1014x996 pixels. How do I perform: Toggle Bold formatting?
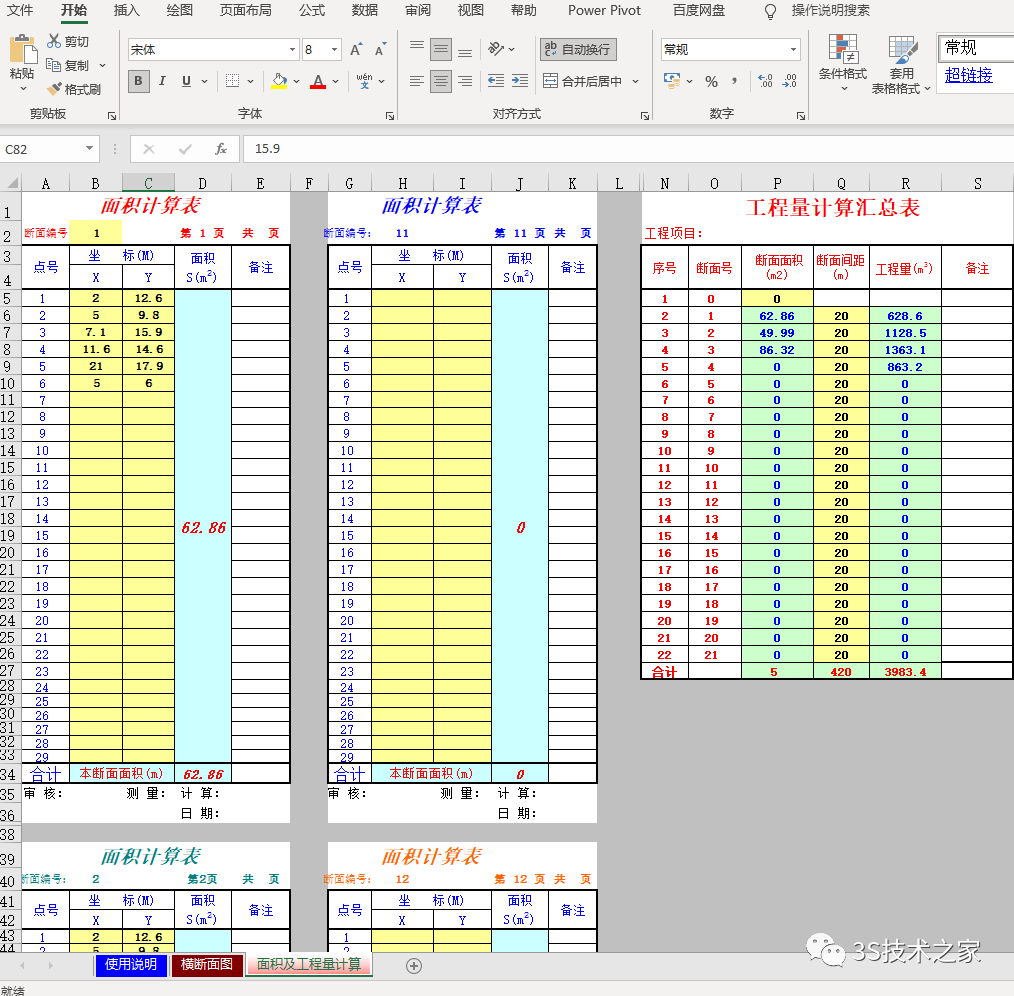click(x=138, y=81)
